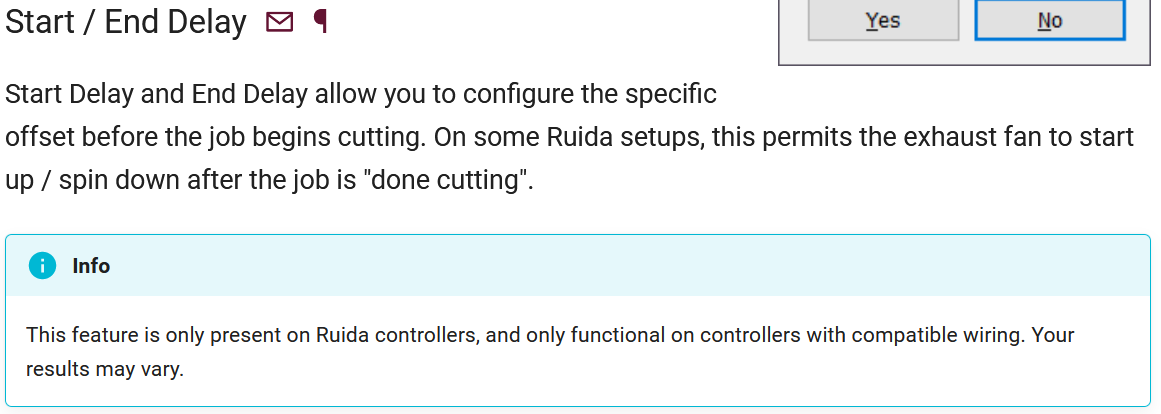The image size is (1161, 414).
Task: Click the pilcrow permalink icon by the heading
Action: [x=320, y=21]
